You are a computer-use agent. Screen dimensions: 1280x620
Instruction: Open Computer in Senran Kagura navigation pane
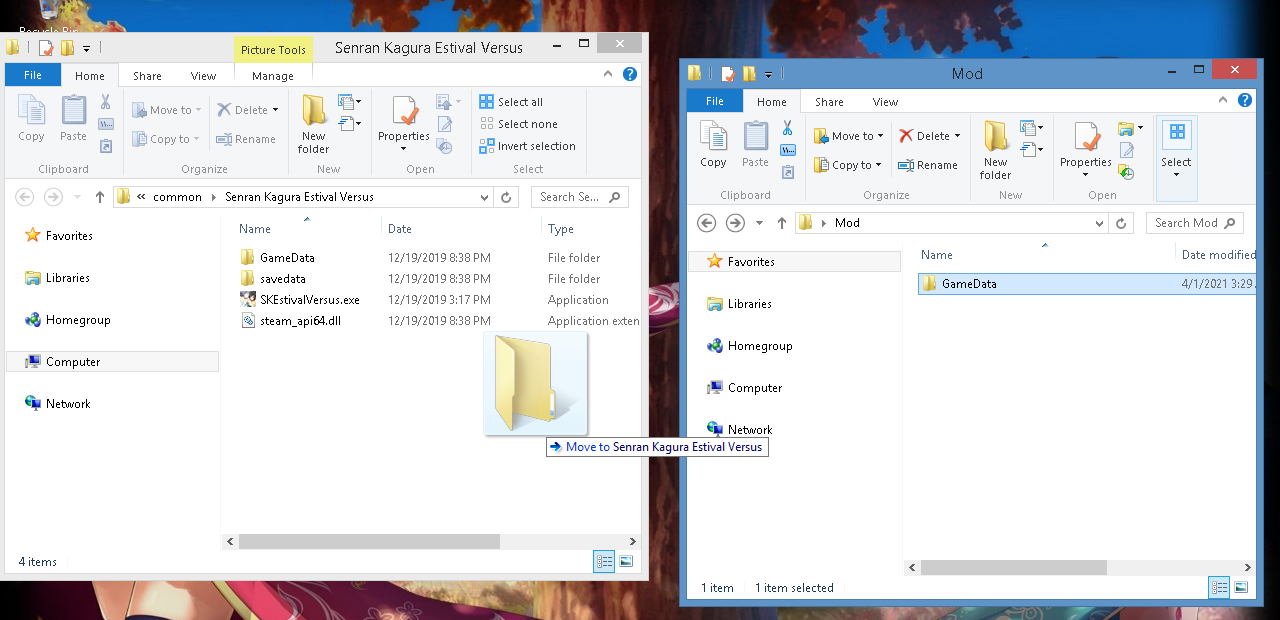click(73, 362)
